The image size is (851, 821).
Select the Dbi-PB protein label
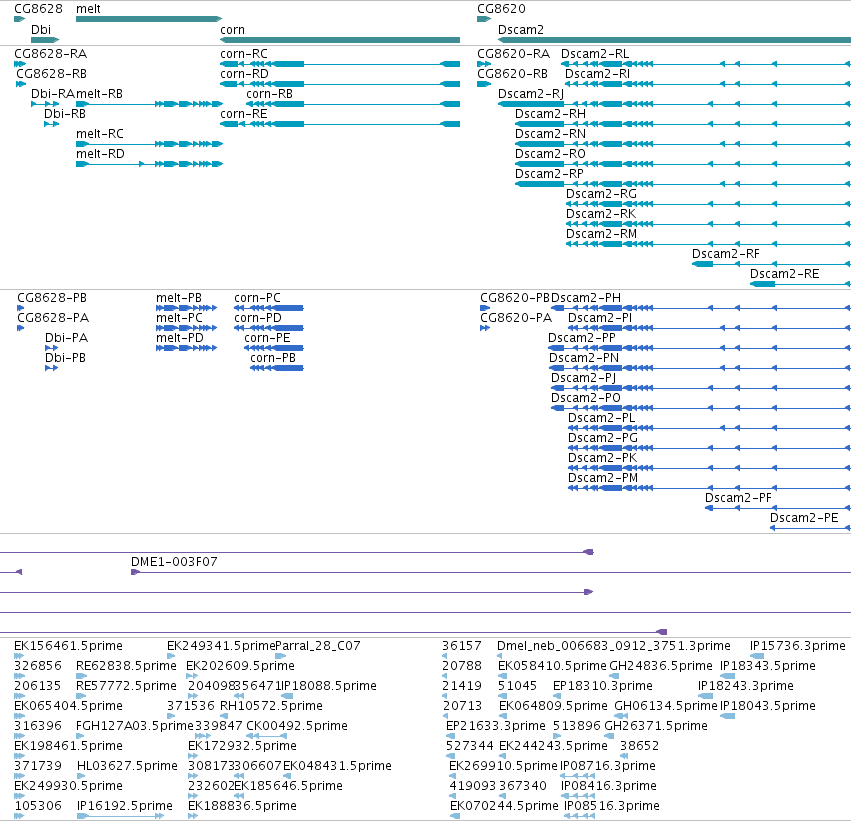click(x=65, y=359)
